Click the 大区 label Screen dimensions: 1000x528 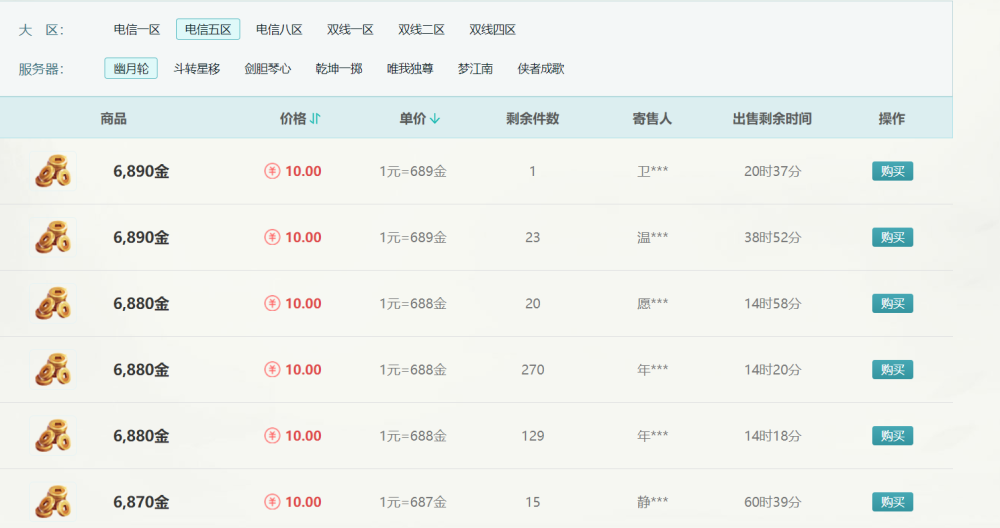41,30
